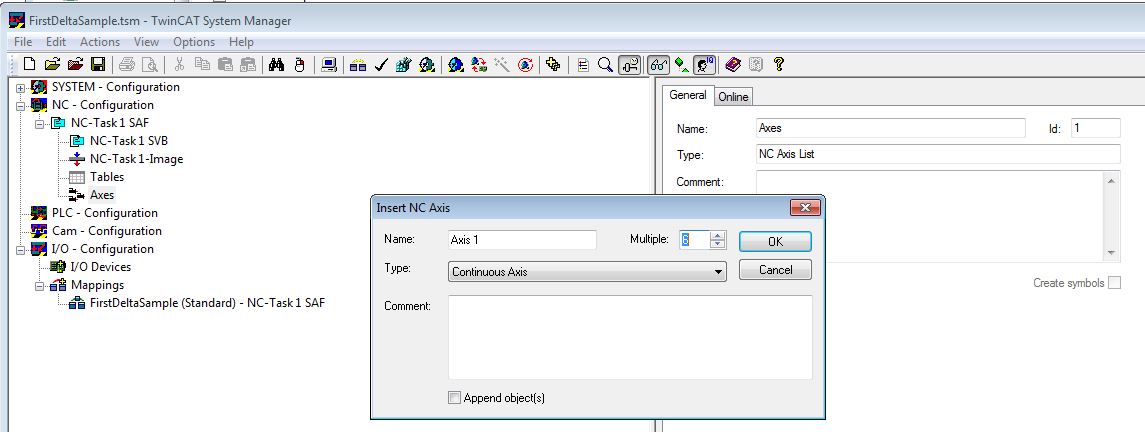Select NC-Task 1 SVB tree item

point(129,141)
